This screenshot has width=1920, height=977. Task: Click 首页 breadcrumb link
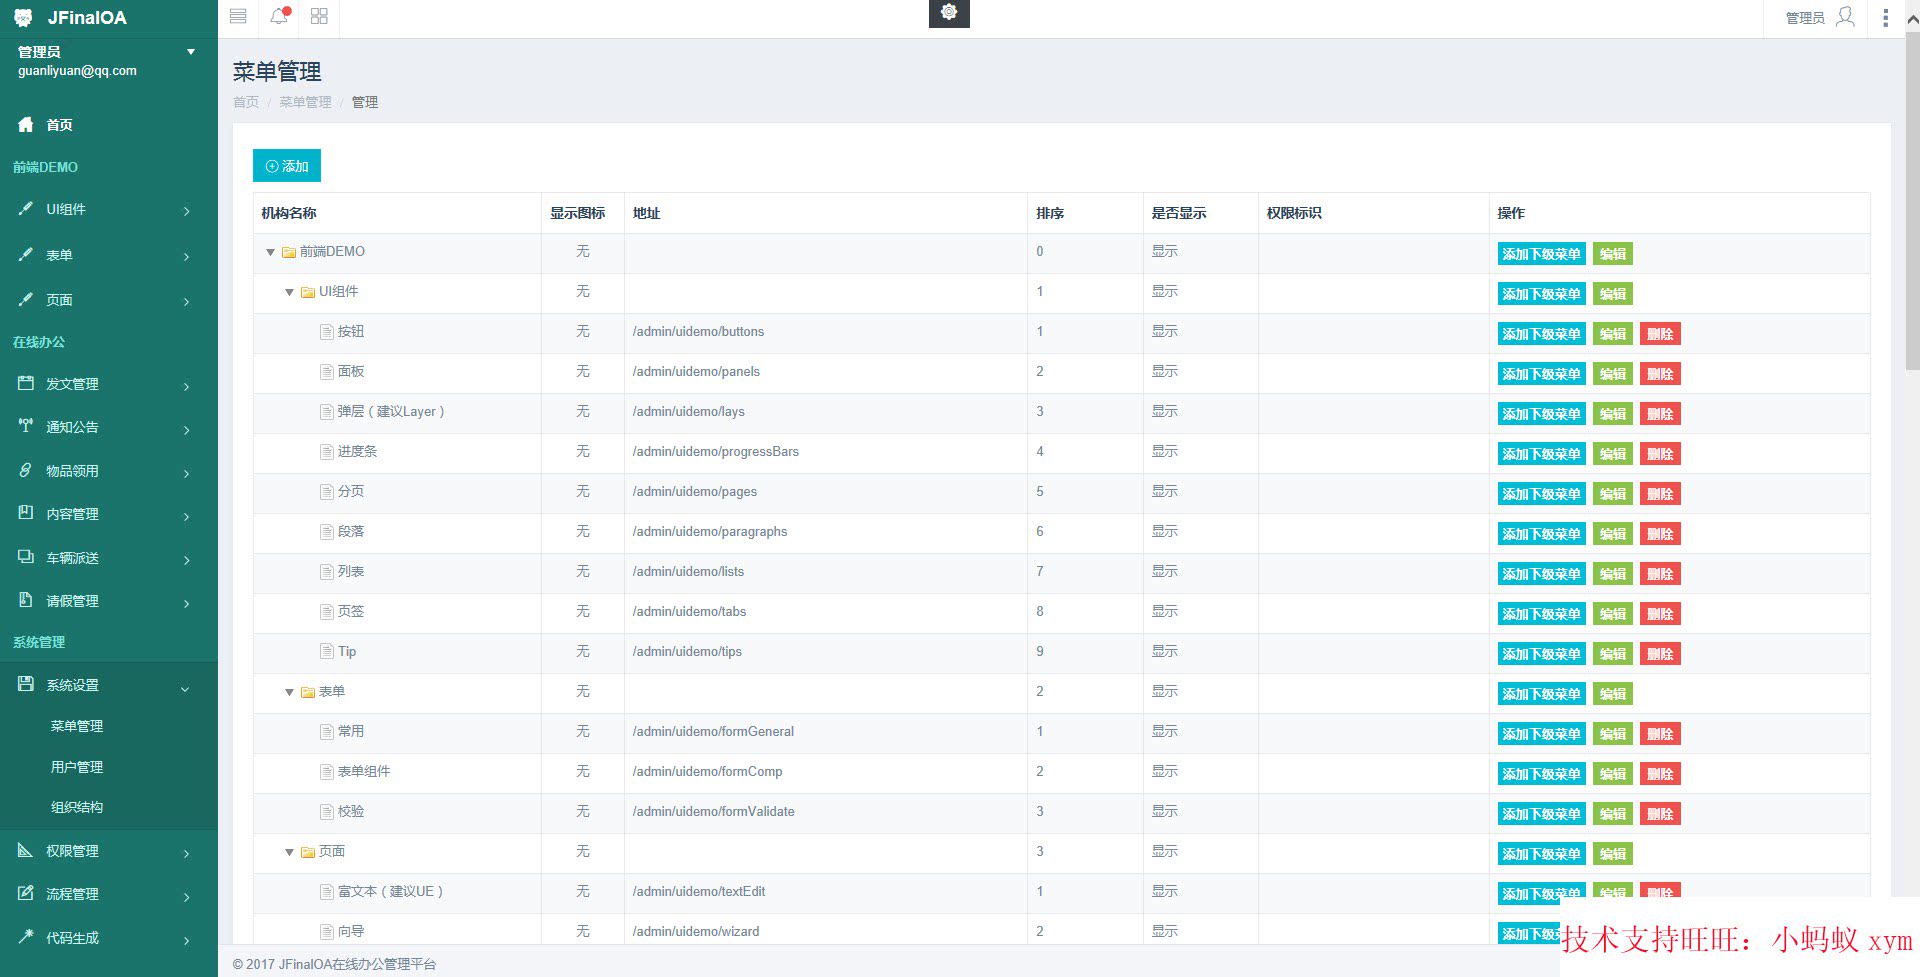coord(246,102)
